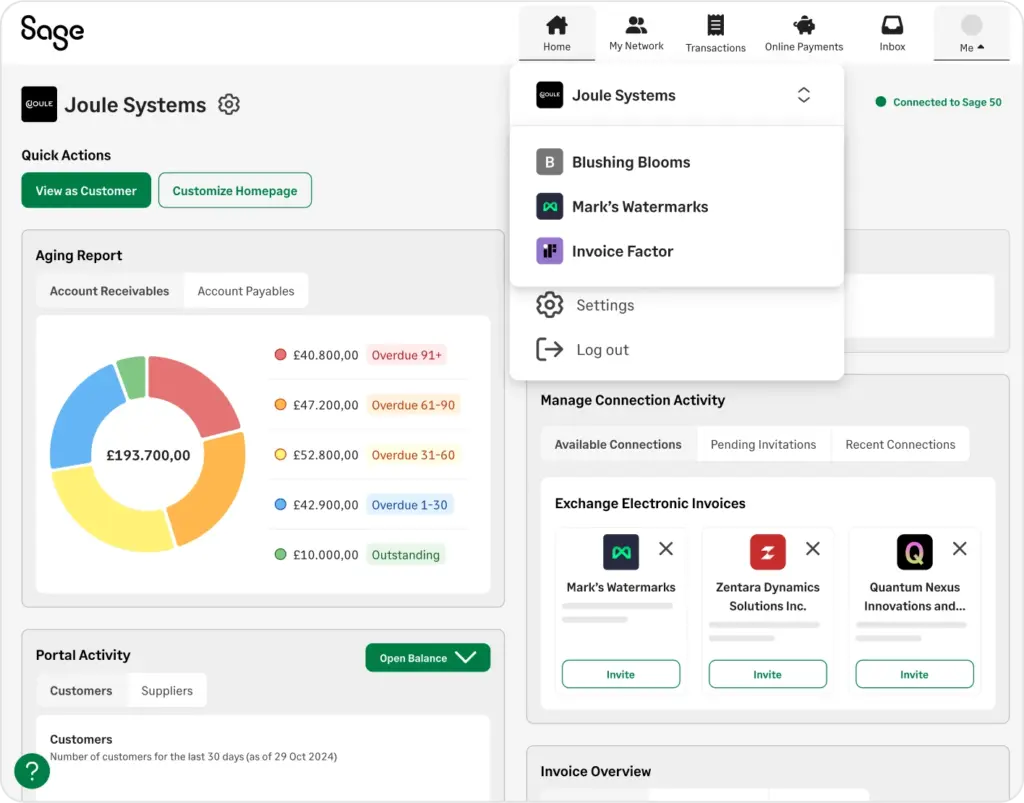
Task: Open the Transactions receipt icon
Action: (715, 26)
